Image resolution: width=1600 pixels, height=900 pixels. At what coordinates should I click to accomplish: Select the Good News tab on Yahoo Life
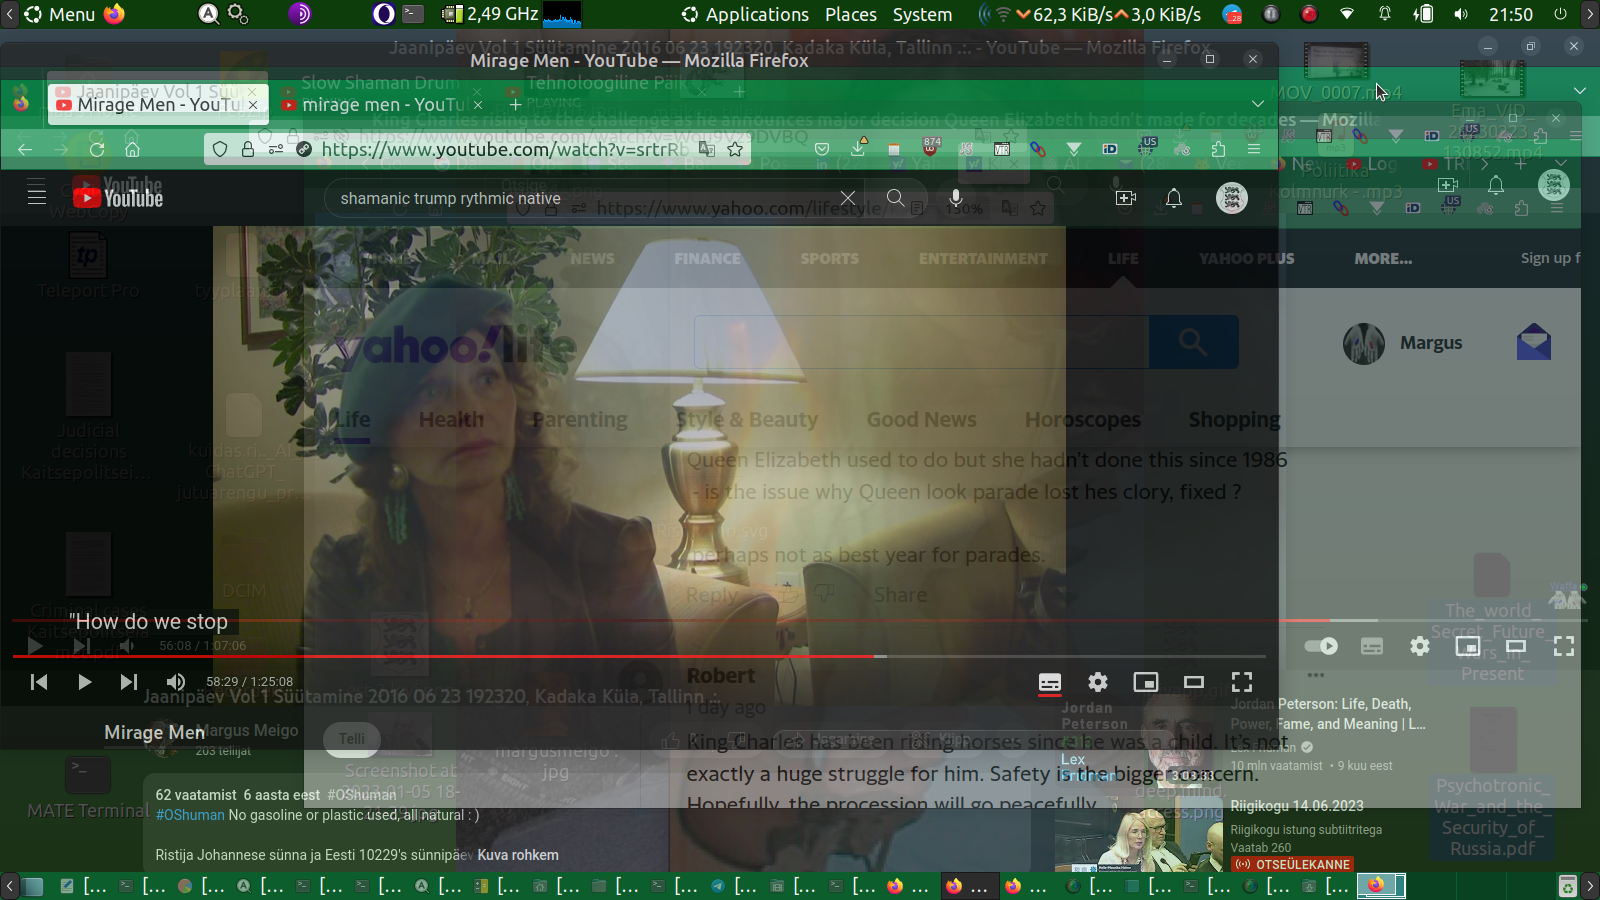tap(921, 420)
